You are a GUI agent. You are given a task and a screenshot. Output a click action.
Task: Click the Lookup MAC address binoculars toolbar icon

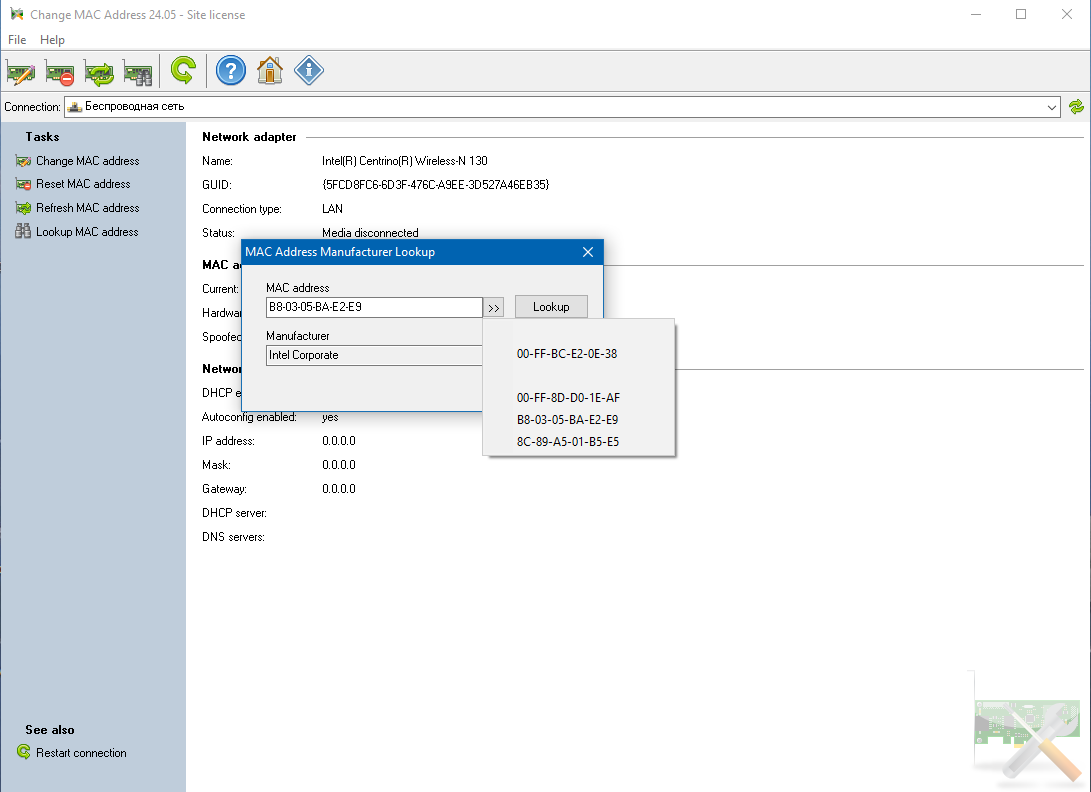point(138,71)
